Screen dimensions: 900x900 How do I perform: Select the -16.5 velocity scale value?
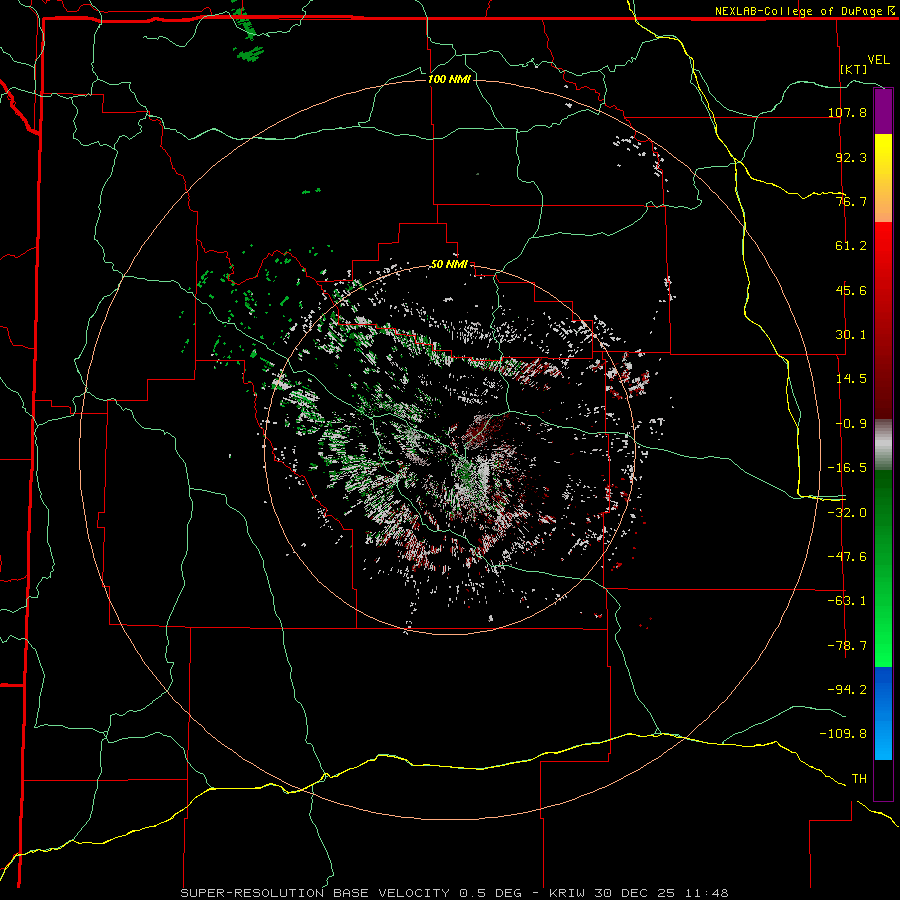[x=847, y=468]
